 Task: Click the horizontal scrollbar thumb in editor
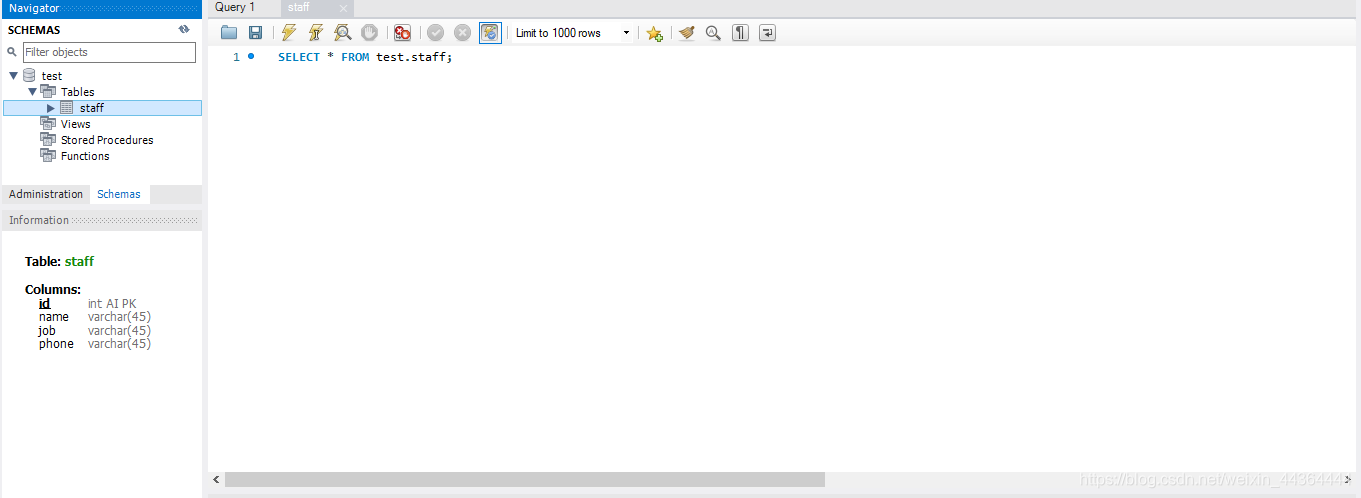pos(525,480)
